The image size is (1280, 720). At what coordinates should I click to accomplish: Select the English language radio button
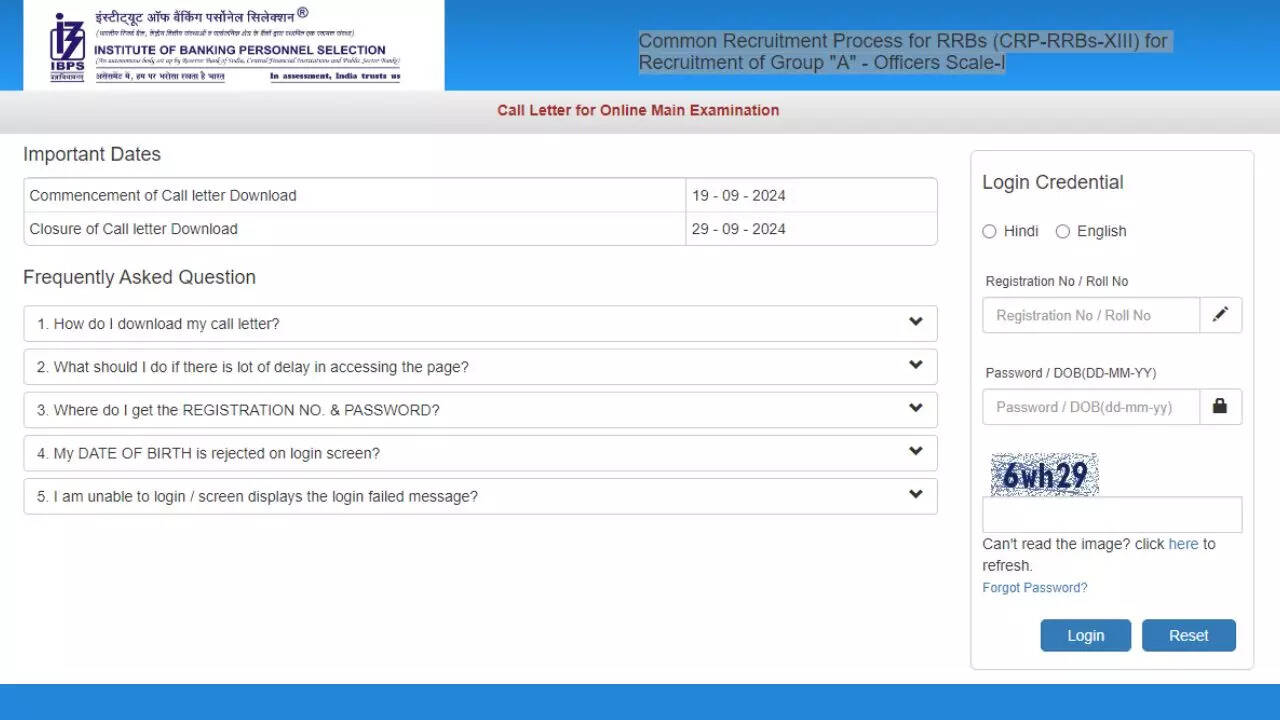click(x=1062, y=231)
